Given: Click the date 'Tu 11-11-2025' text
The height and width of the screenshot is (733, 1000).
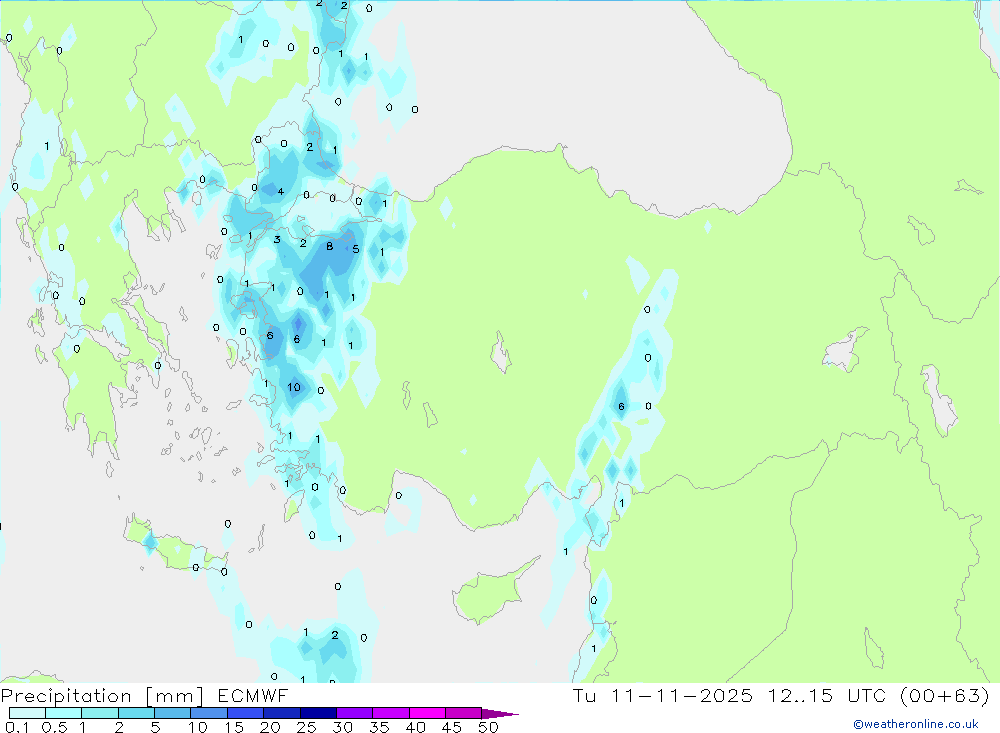Looking at the screenshot, I should pos(662,696).
